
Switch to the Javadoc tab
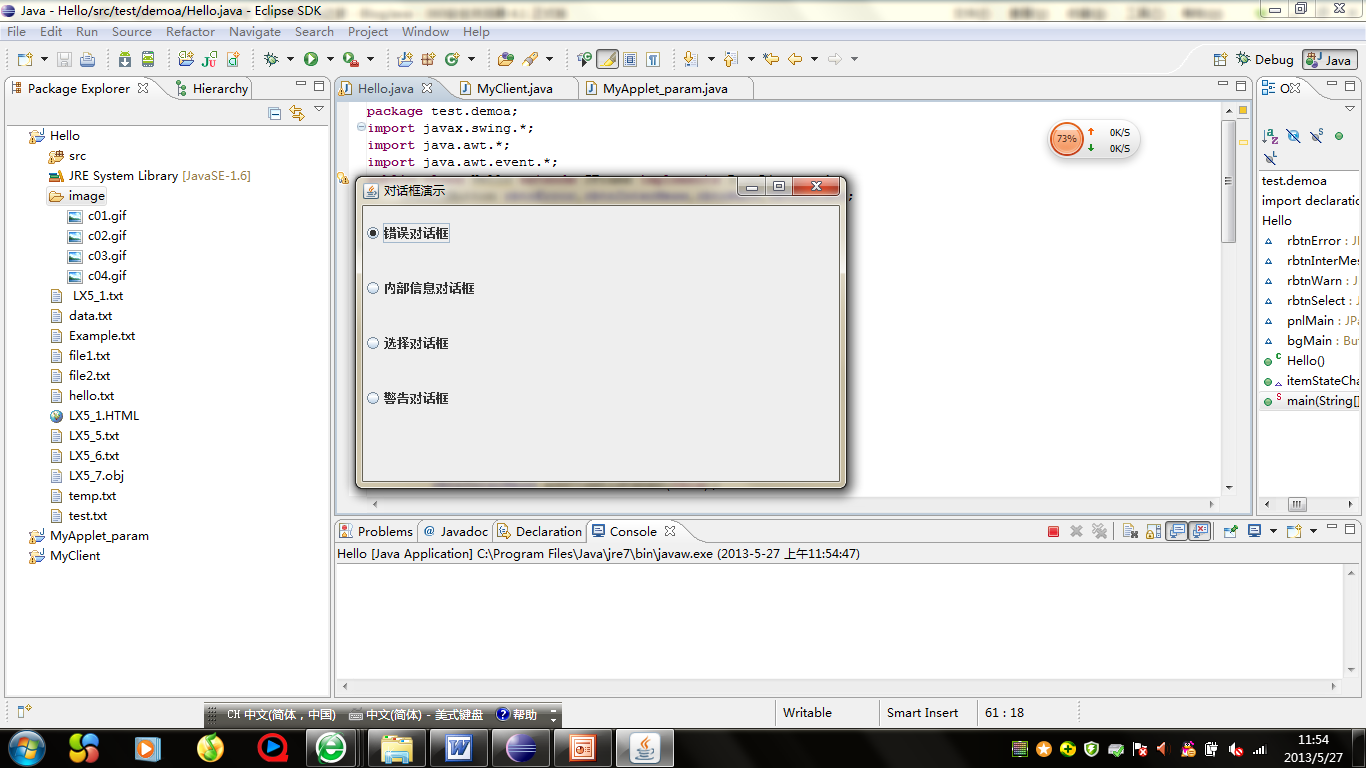coord(456,531)
